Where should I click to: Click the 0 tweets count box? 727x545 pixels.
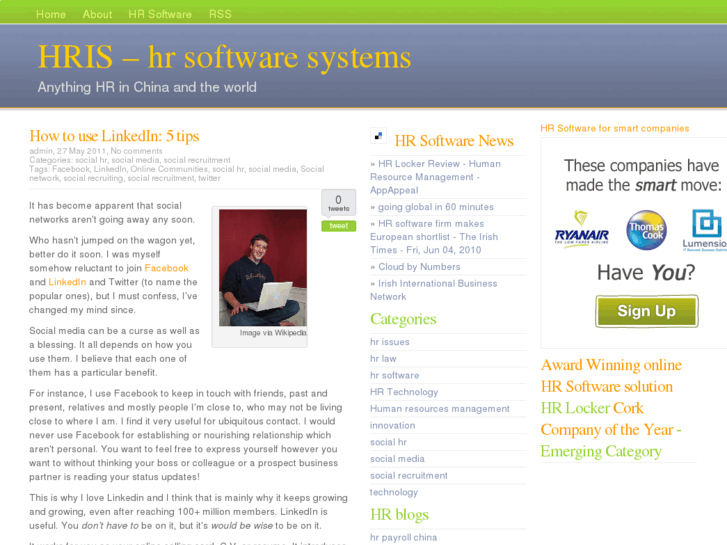tap(338, 202)
